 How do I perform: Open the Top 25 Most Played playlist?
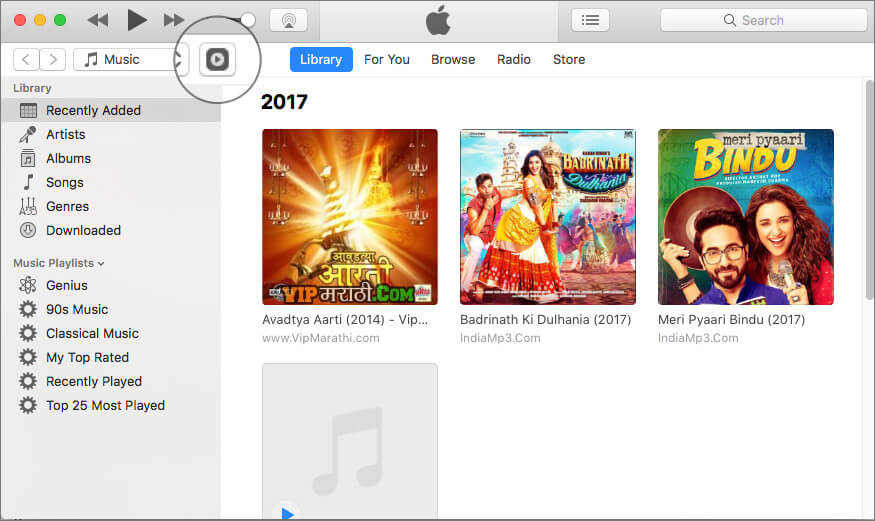point(111,406)
